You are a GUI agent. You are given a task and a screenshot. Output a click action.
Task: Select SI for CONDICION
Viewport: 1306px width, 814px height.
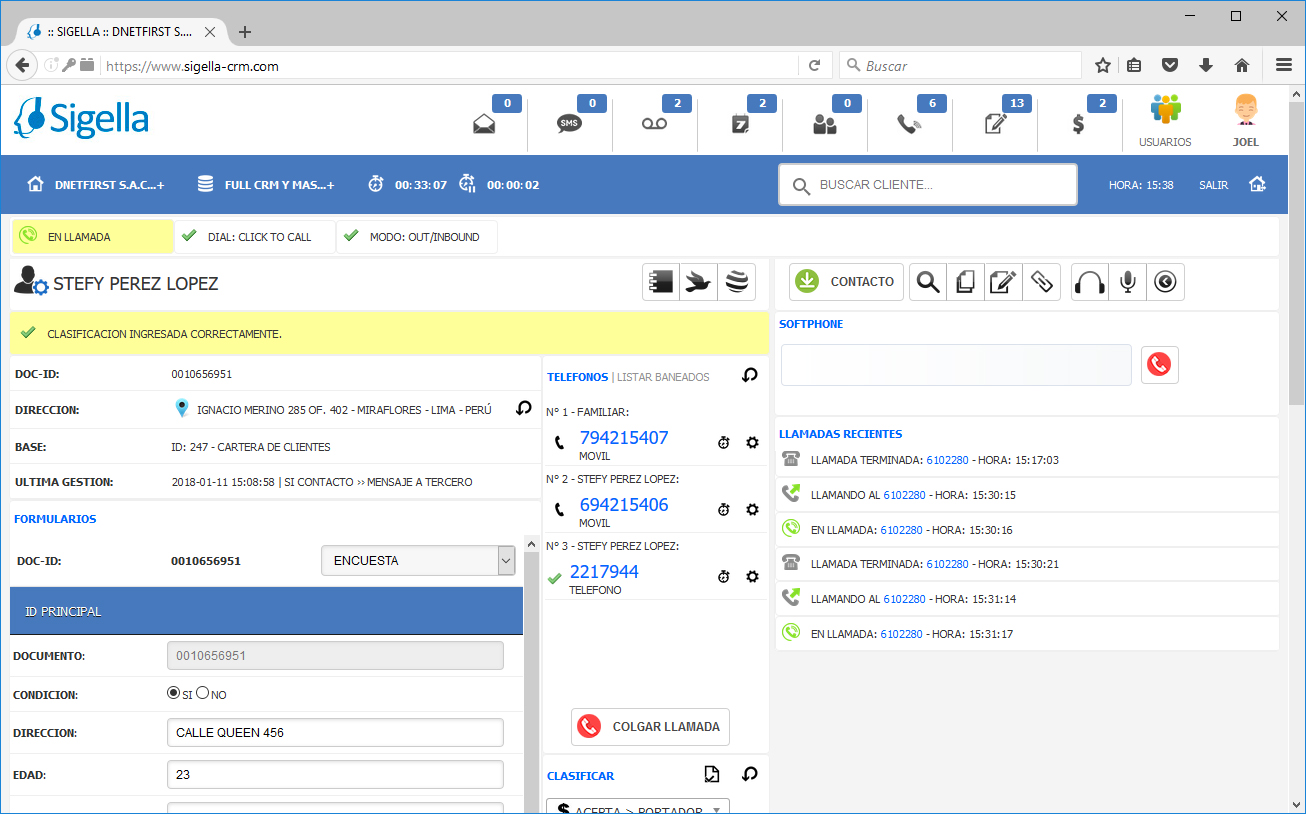click(173, 693)
